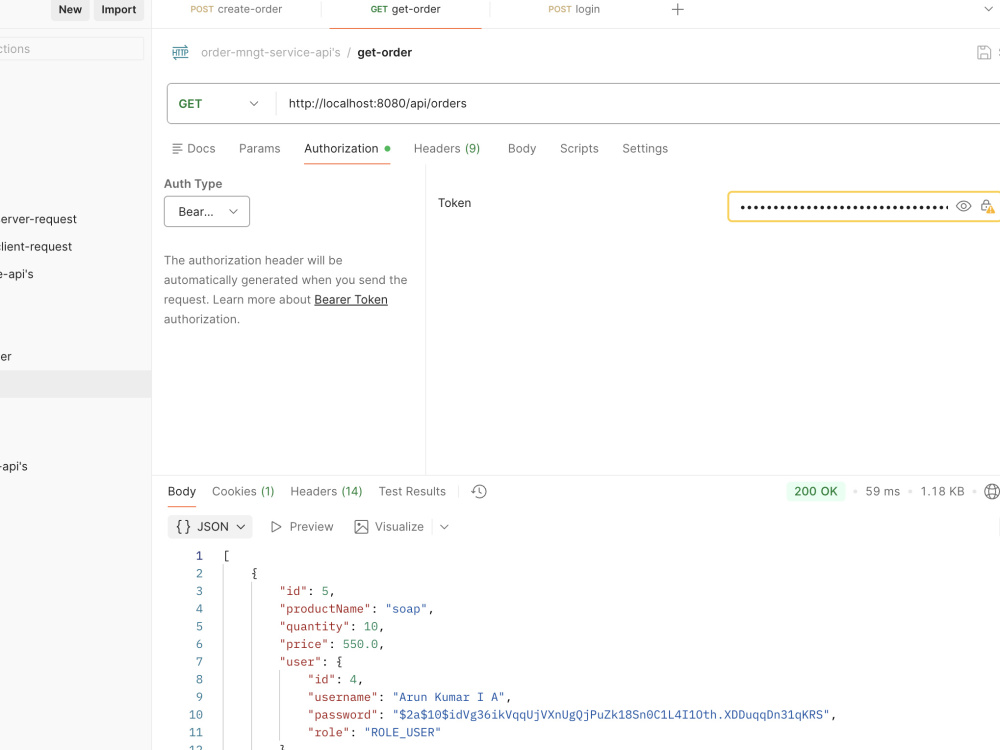Reveal the bearer token with eye icon

click(963, 206)
